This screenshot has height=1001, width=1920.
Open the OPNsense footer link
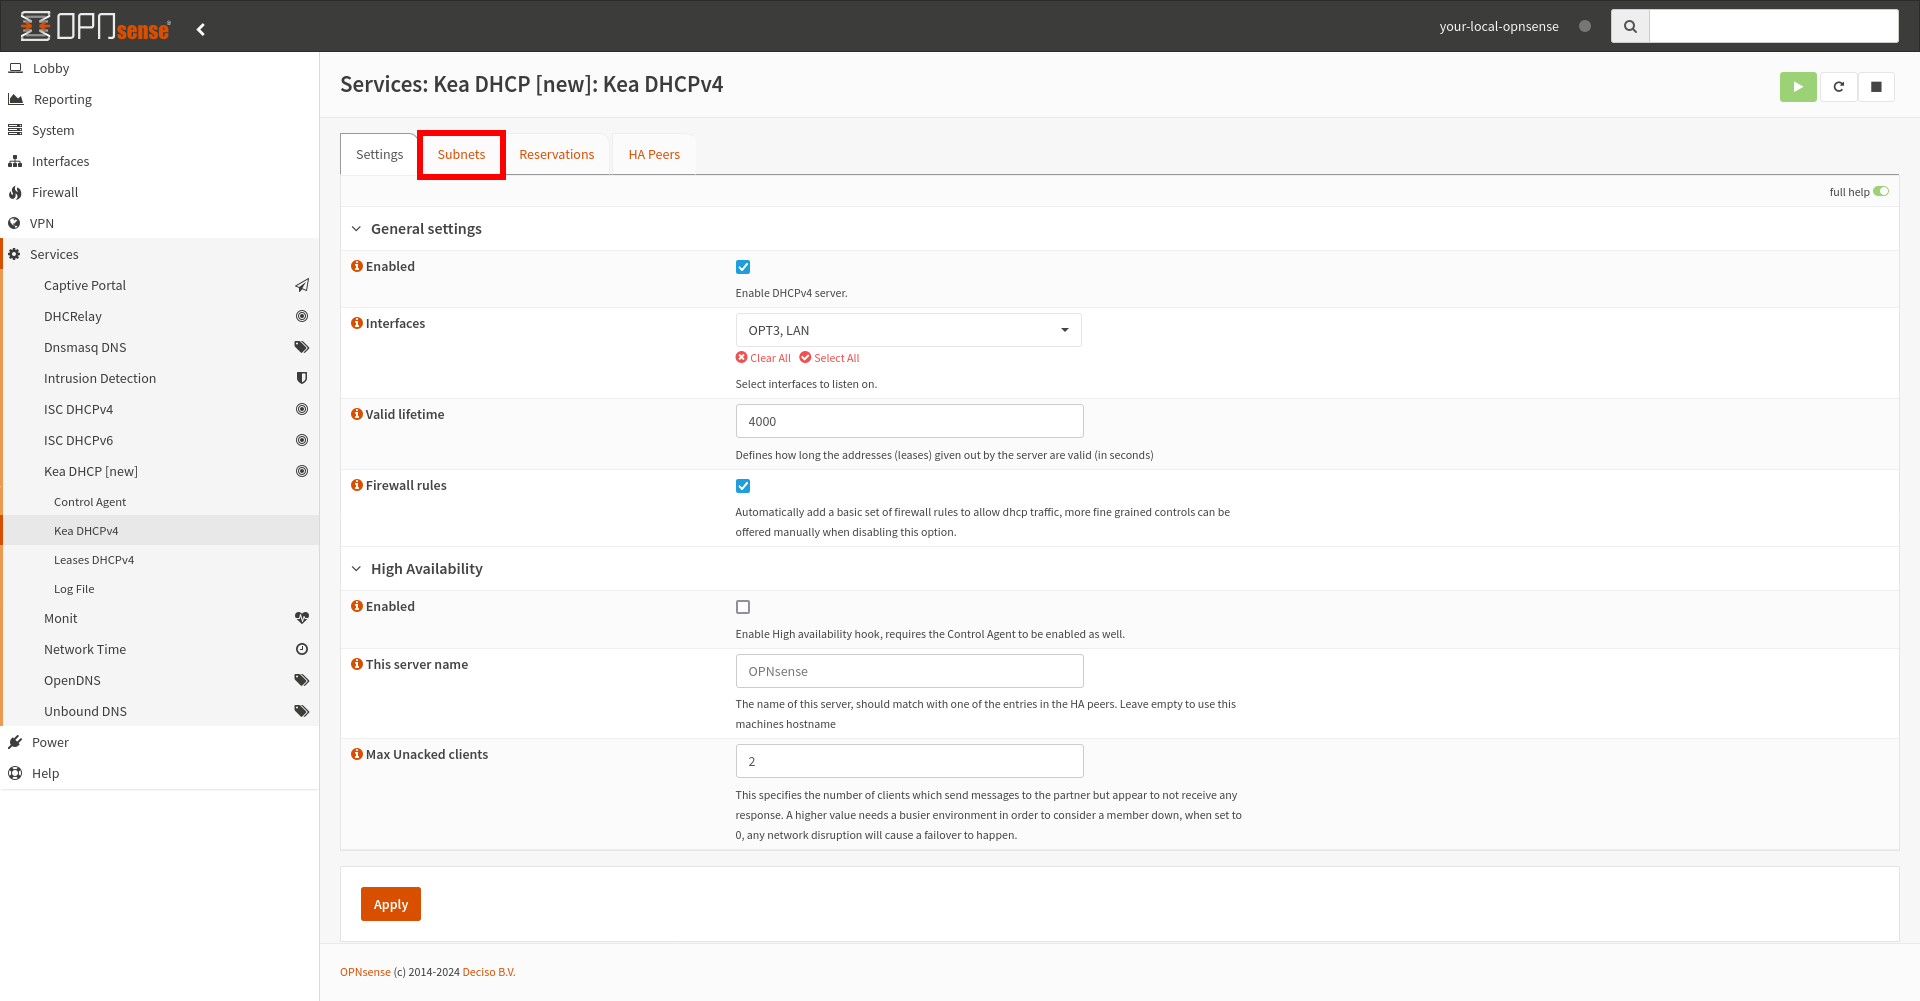[365, 972]
